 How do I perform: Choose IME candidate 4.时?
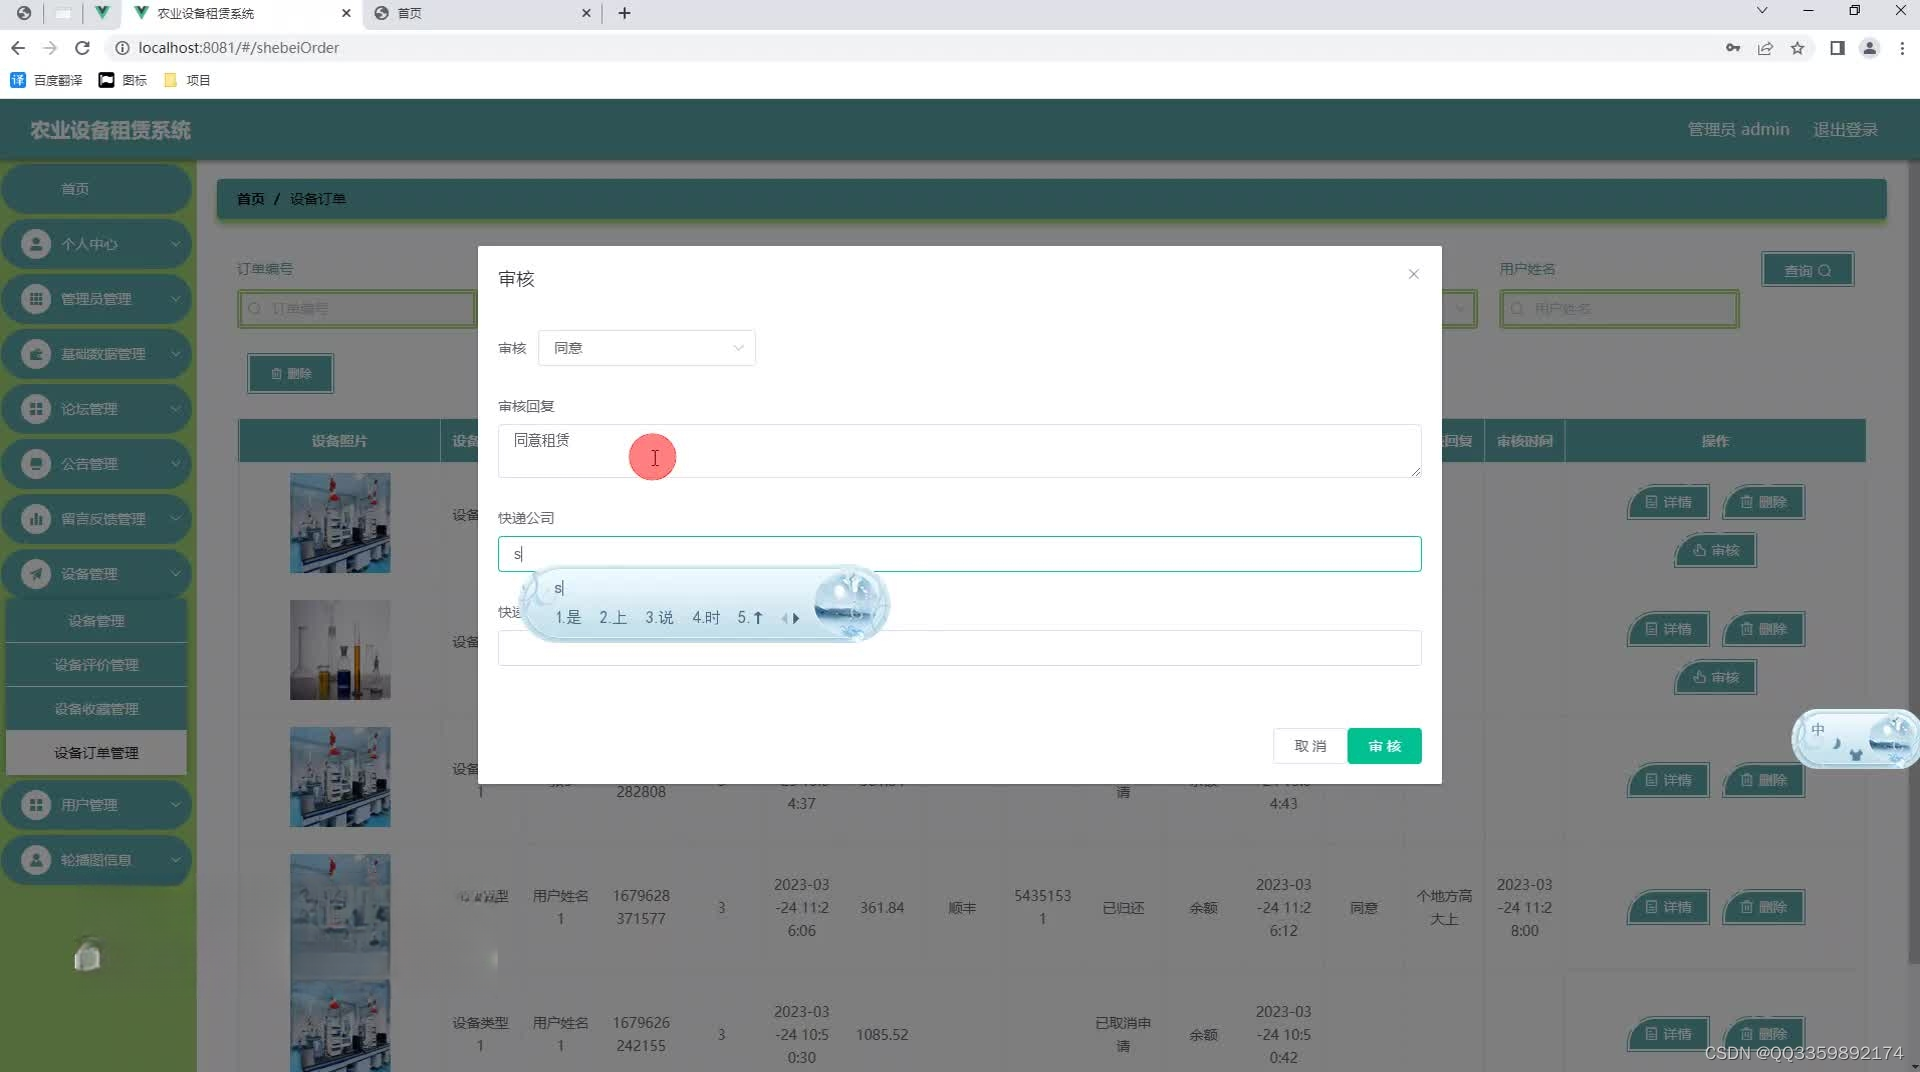click(706, 618)
